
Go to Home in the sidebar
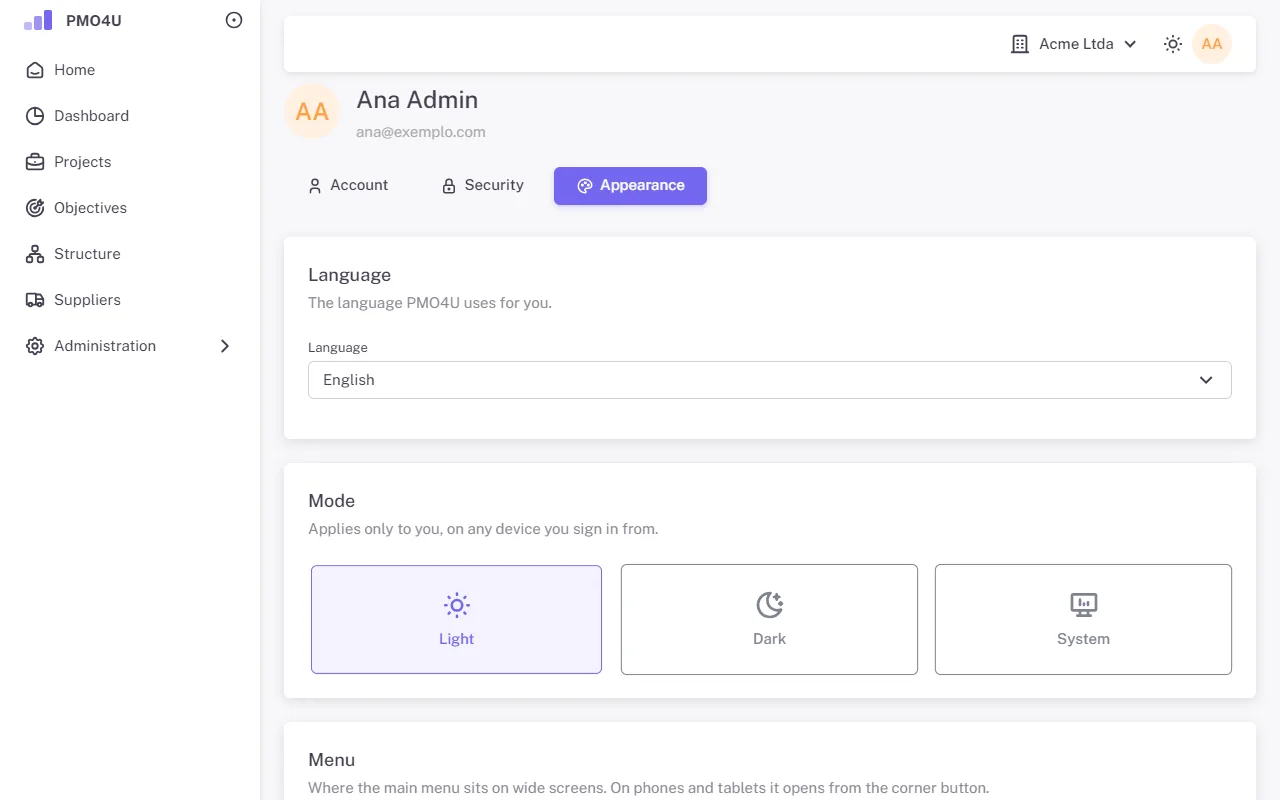[x=130, y=70]
